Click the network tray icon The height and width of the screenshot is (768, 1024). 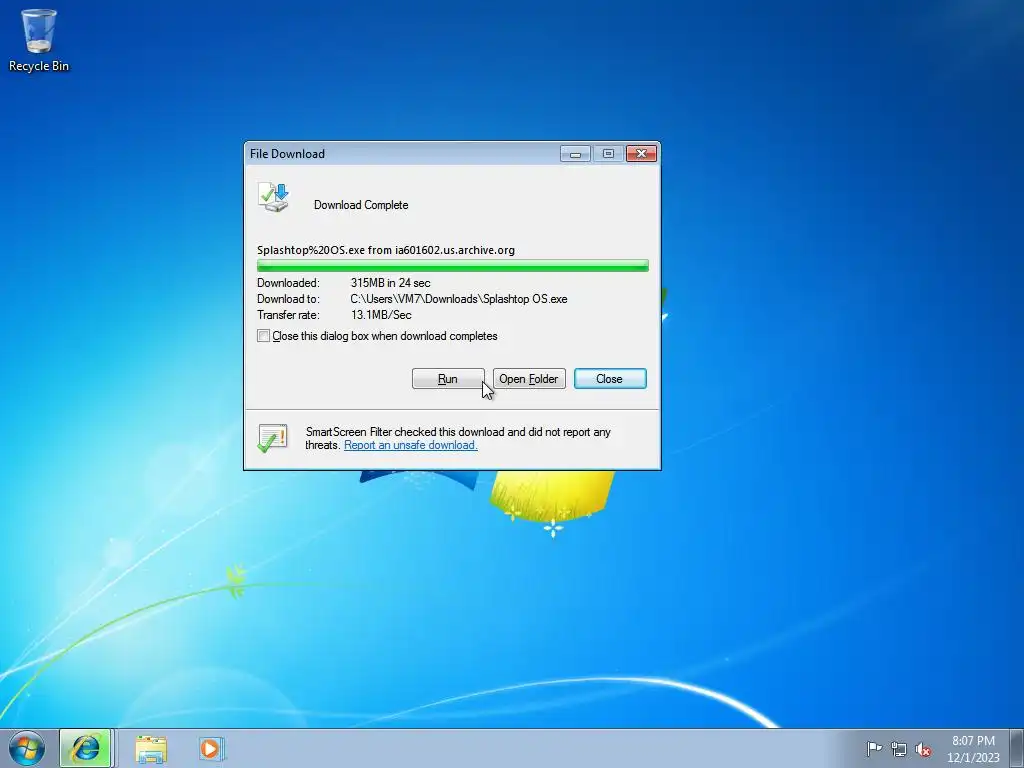click(x=899, y=749)
